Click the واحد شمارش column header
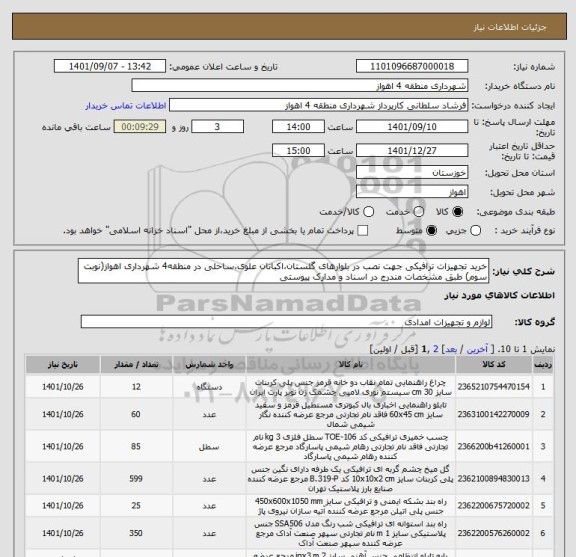Screen dimensions: 576x557 pos(209,364)
